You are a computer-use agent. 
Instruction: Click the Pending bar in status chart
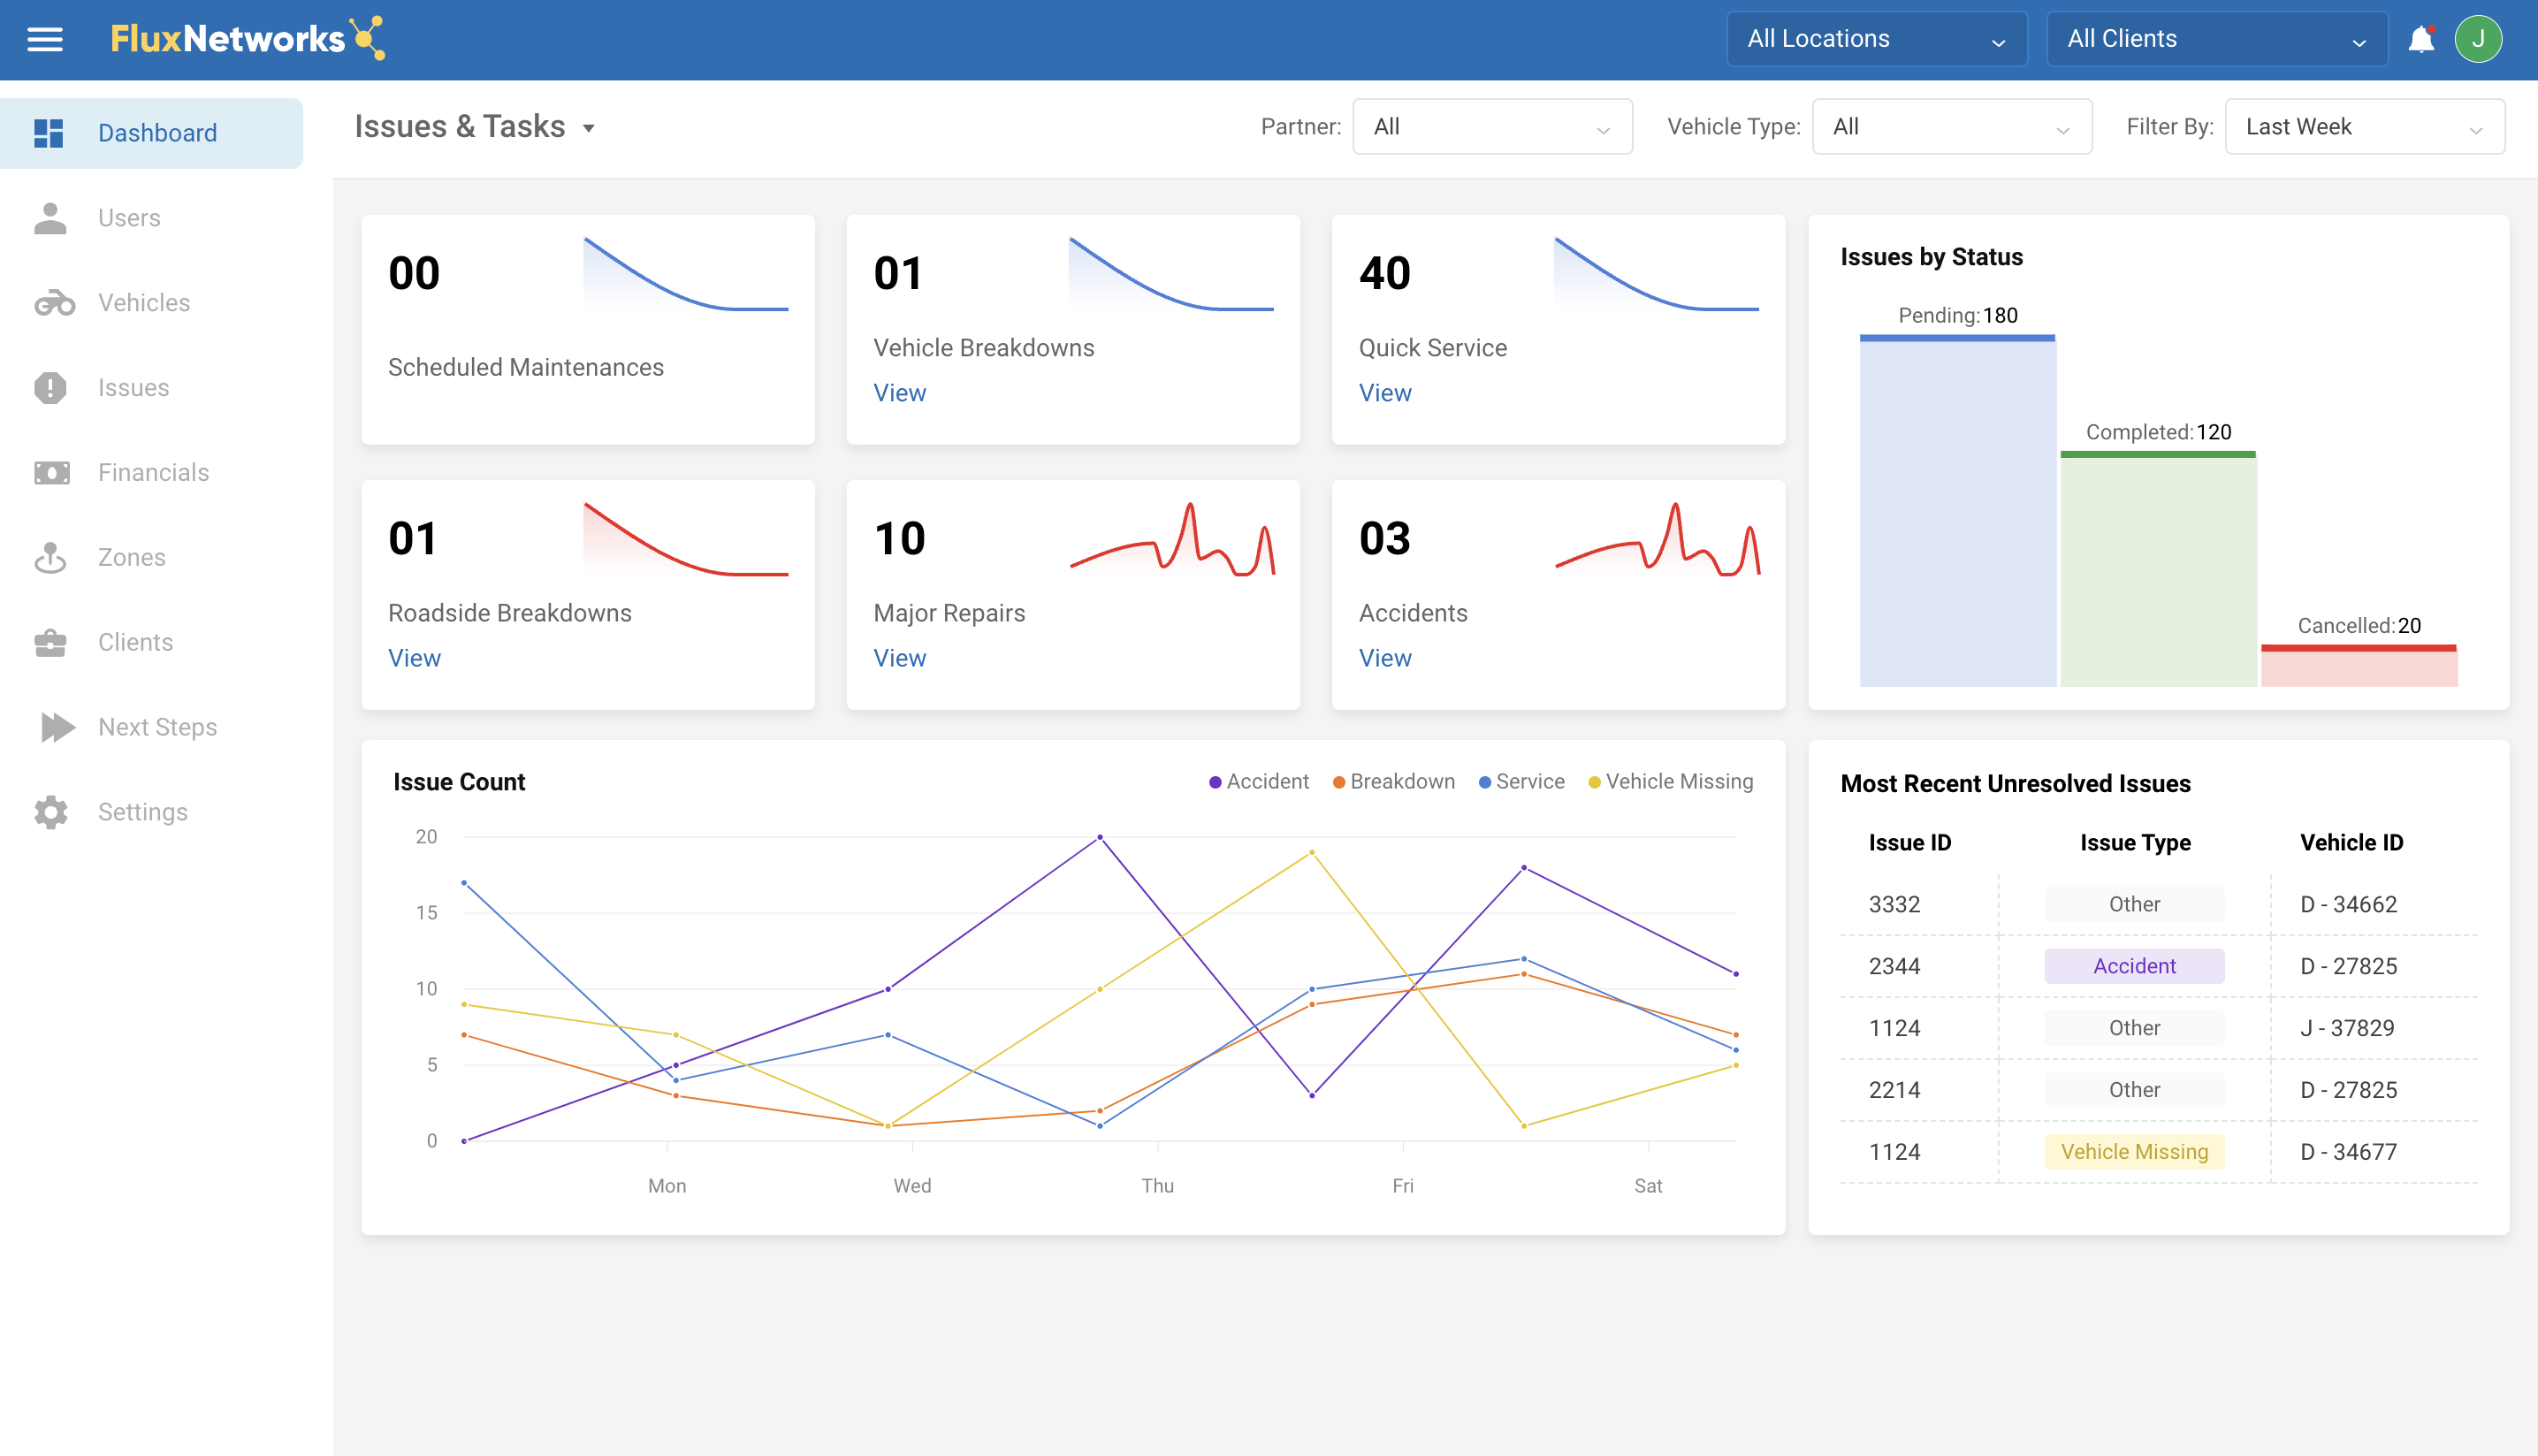1957,510
